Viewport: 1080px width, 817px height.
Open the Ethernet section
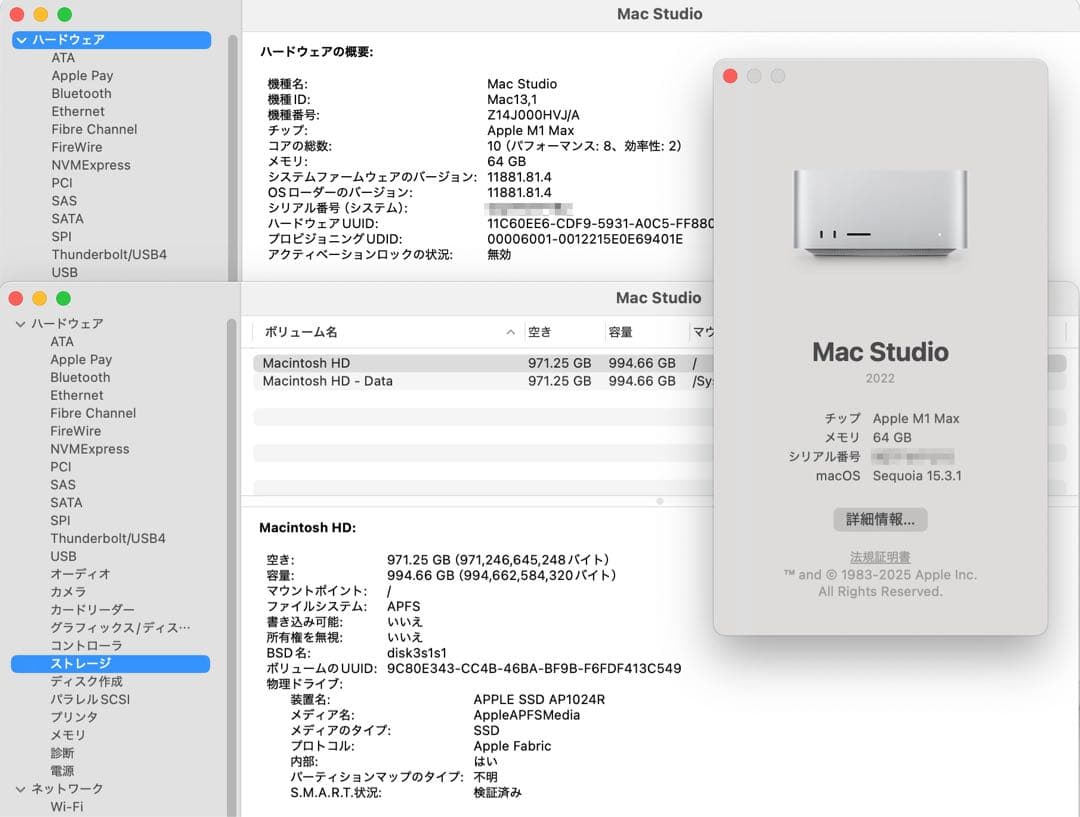(77, 395)
